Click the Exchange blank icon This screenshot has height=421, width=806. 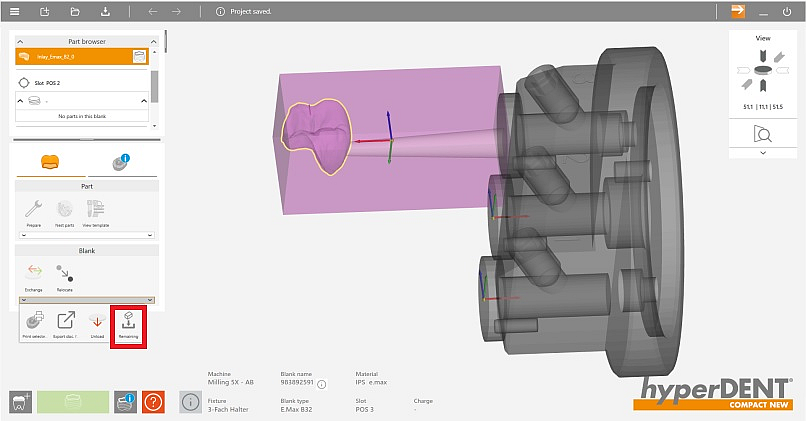(33, 273)
